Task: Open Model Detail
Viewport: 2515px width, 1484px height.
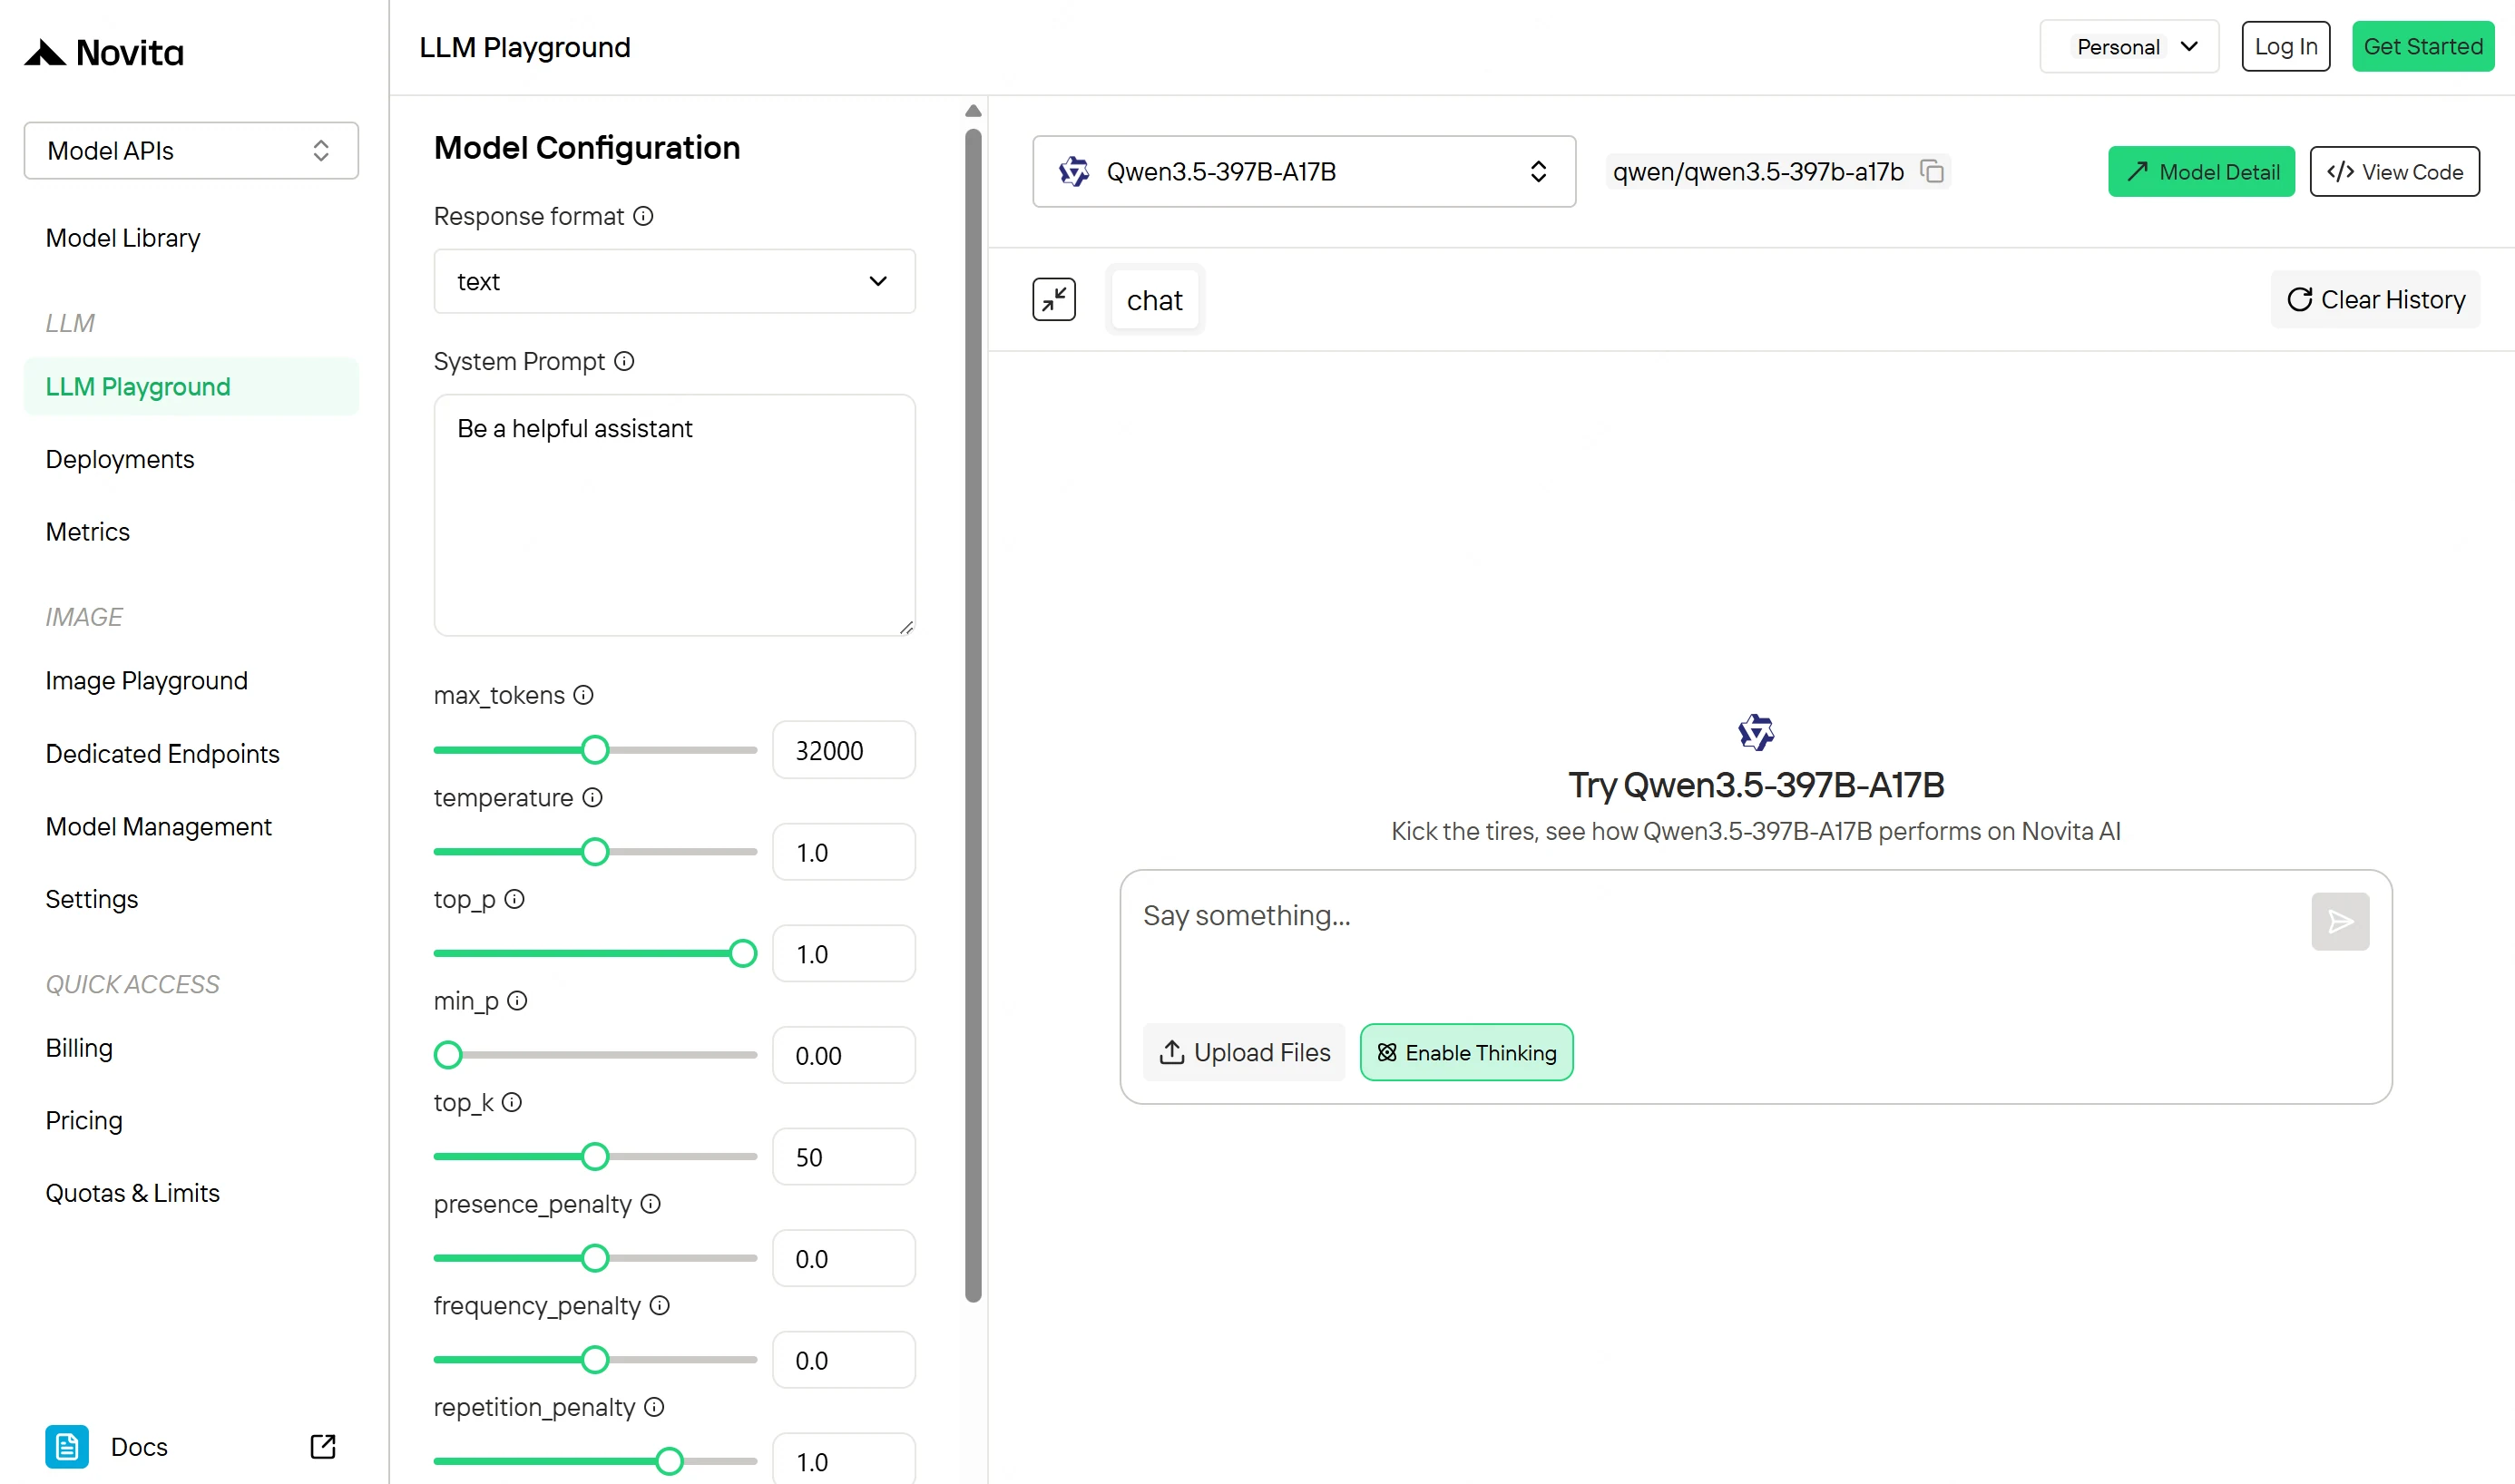Action: (x=2201, y=172)
